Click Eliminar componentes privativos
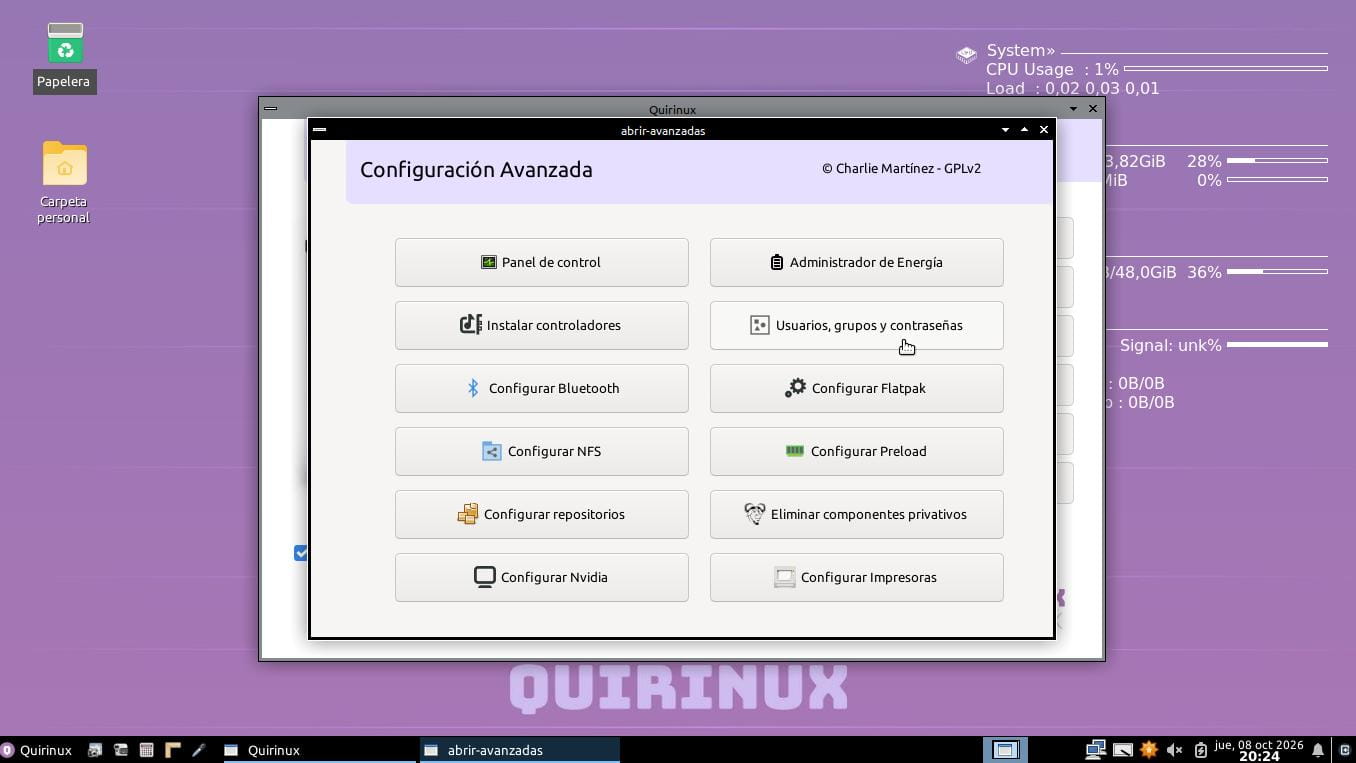Image resolution: width=1356 pixels, height=763 pixels. [x=856, y=514]
